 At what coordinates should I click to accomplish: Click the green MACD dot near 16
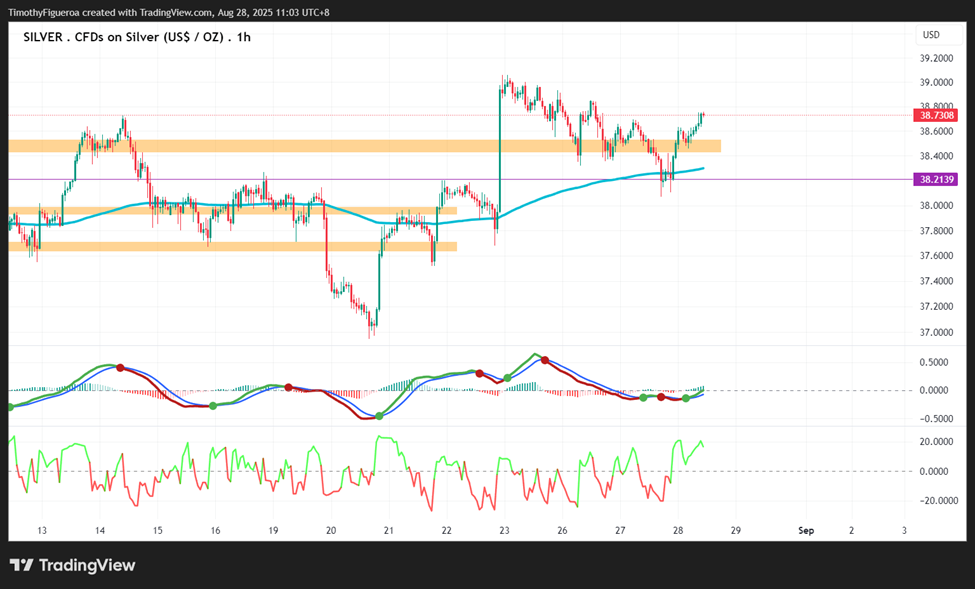tap(213, 406)
